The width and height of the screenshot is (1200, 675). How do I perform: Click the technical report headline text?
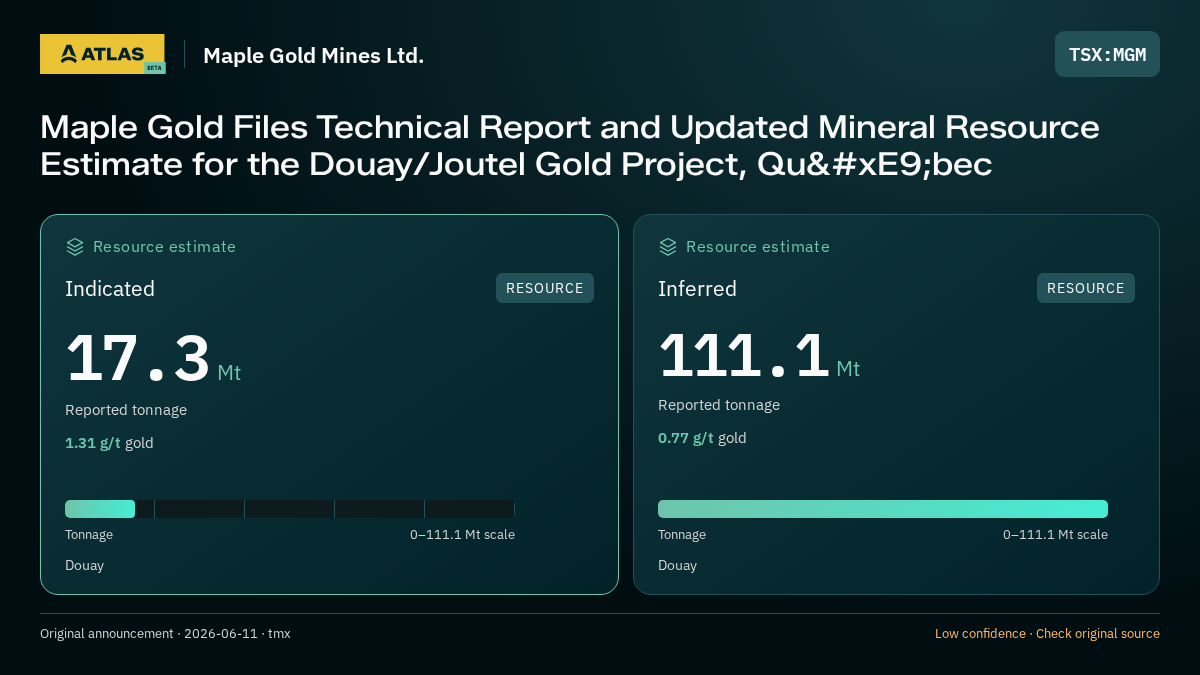570,145
